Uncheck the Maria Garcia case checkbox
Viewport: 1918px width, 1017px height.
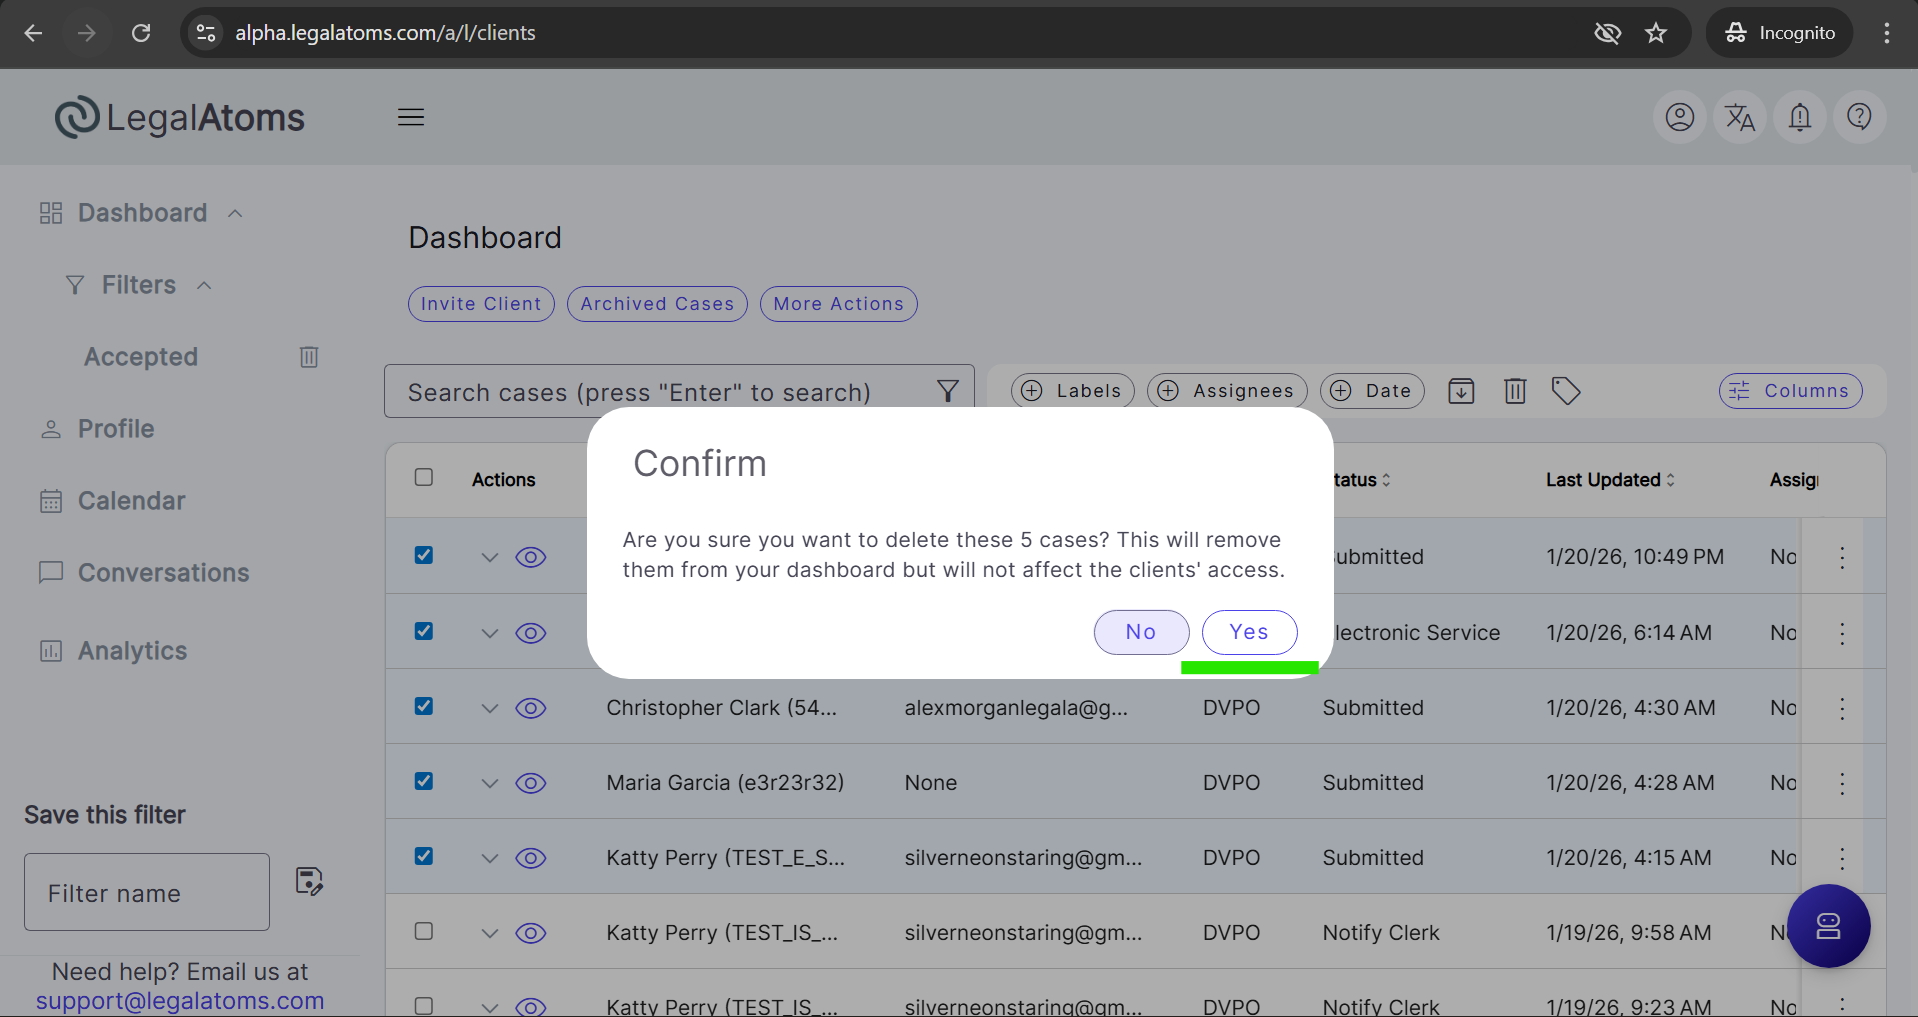tap(424, 781)
